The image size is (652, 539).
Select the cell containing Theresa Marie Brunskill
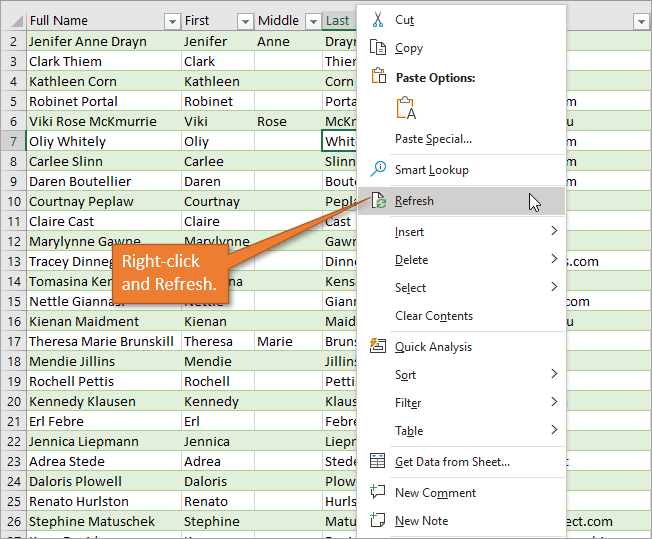point(102,341)
